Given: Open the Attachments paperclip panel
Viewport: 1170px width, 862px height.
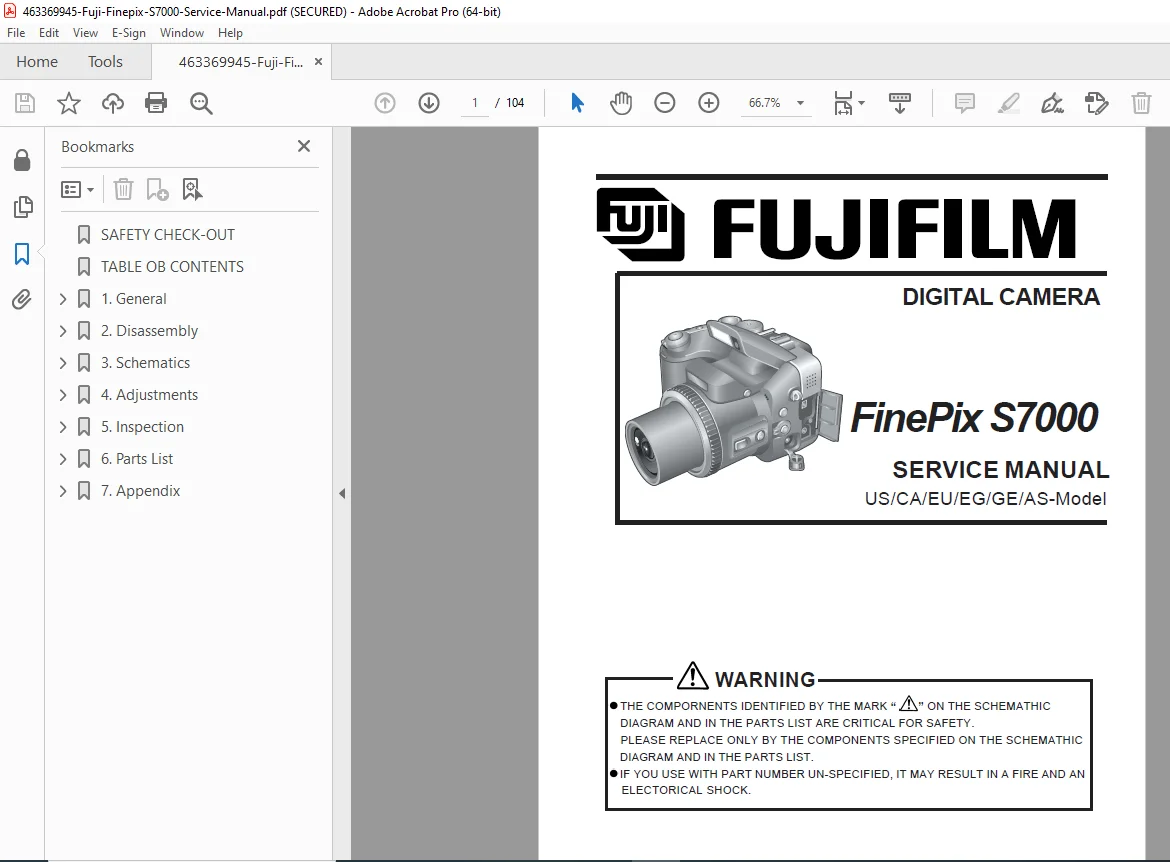Looking at the screenshot, I should (22, 300).
